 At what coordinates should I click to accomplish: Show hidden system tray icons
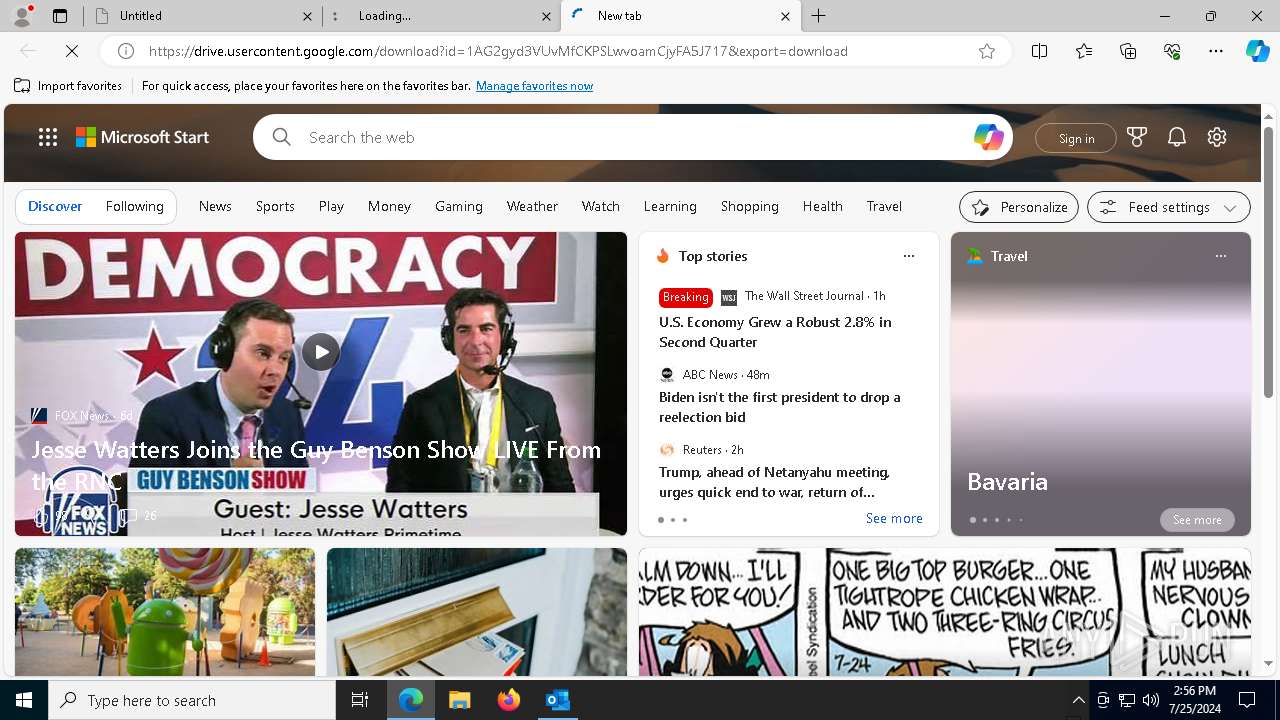1078,700
